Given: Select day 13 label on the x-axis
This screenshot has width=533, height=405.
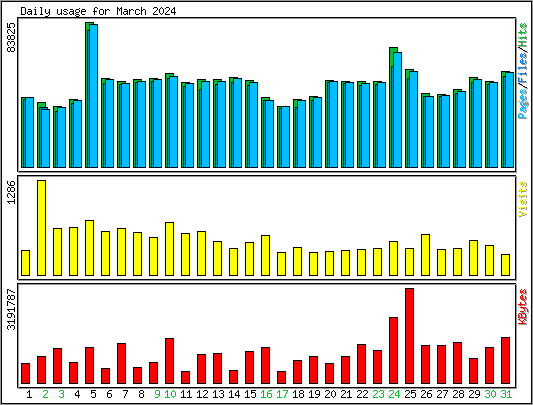Looking at the screenshot, I should click(x=218, y=394).
